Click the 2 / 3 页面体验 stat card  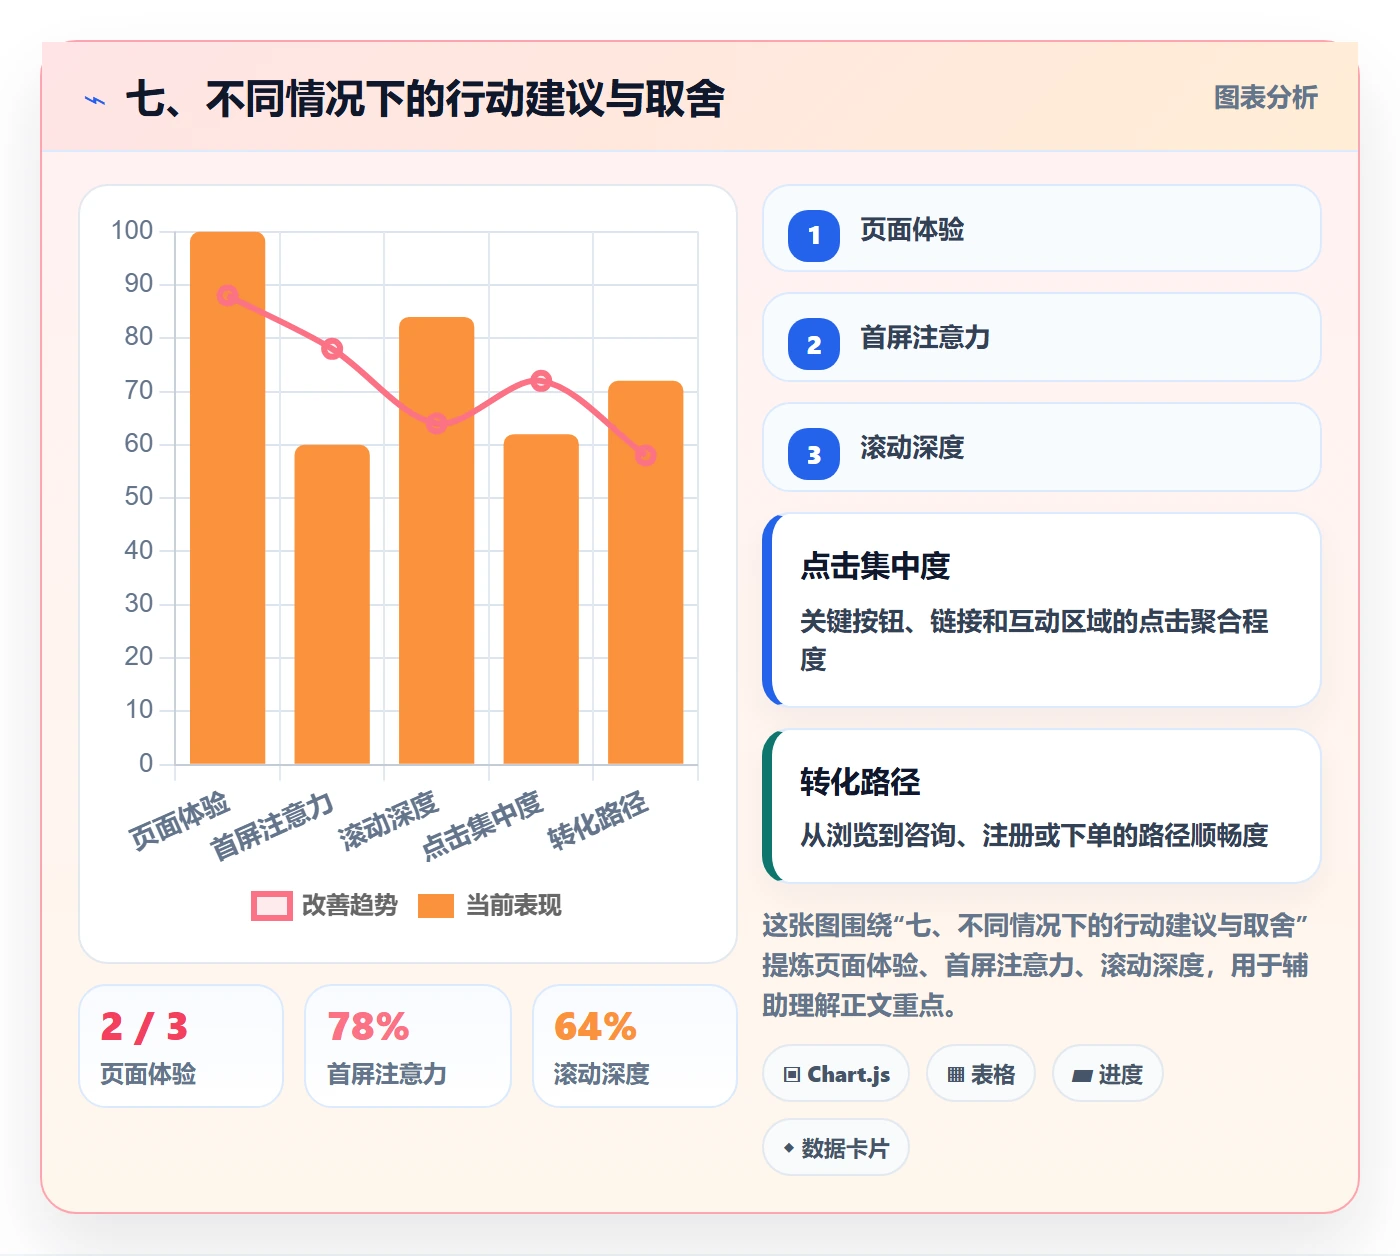click(181, 1046)
